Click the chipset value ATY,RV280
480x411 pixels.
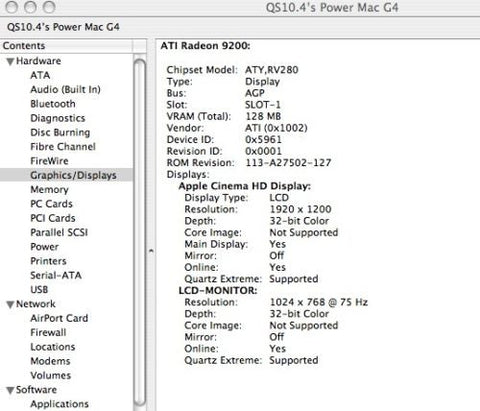pyautogui.click(x=272, y=70)
